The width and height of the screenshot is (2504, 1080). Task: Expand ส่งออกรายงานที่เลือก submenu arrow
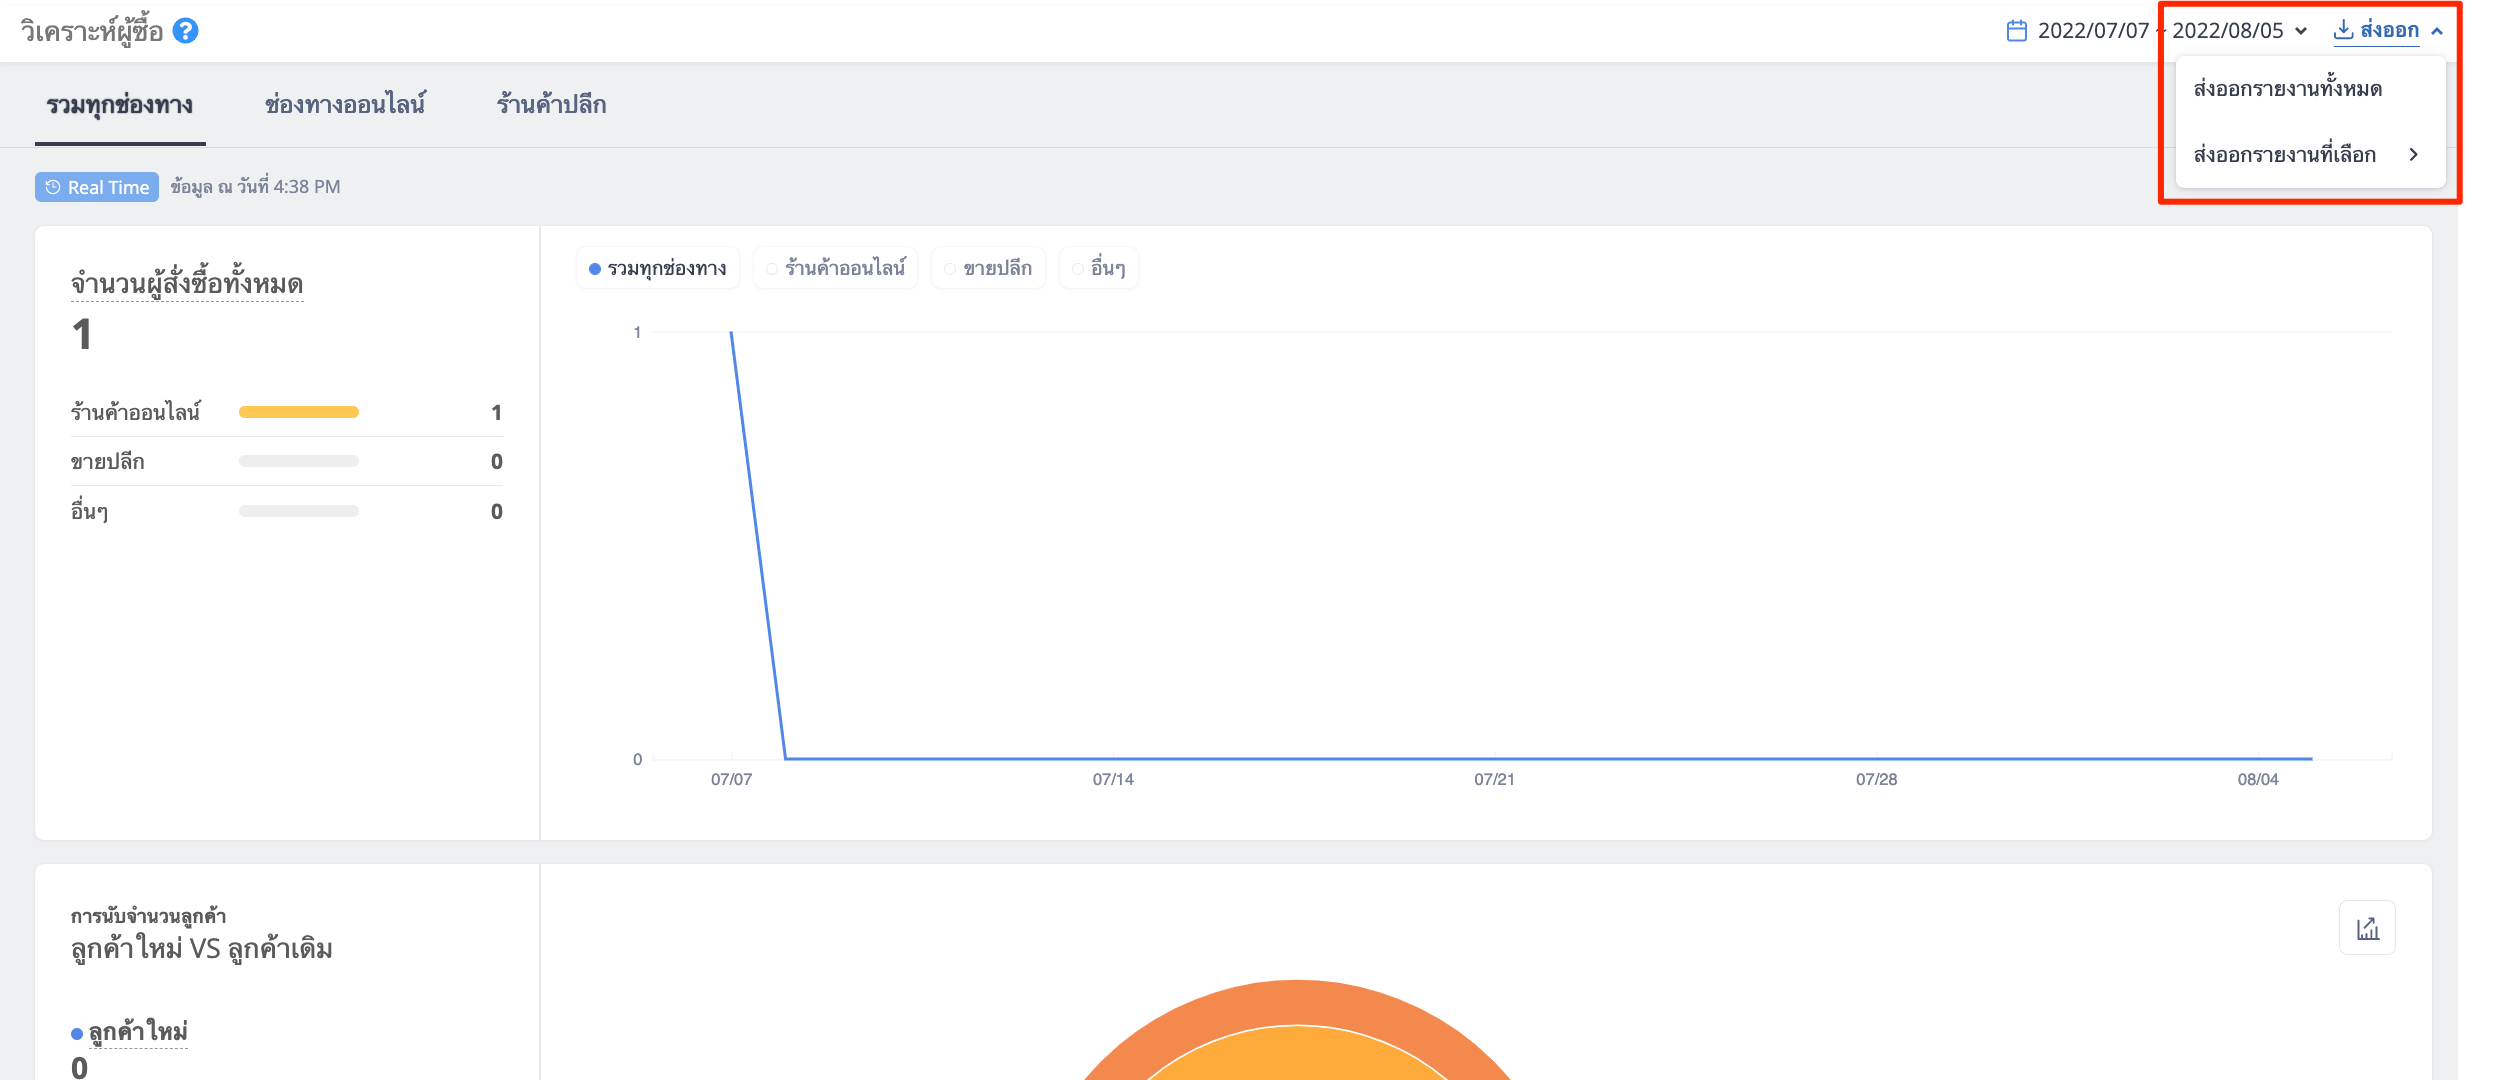(2414, 155)
